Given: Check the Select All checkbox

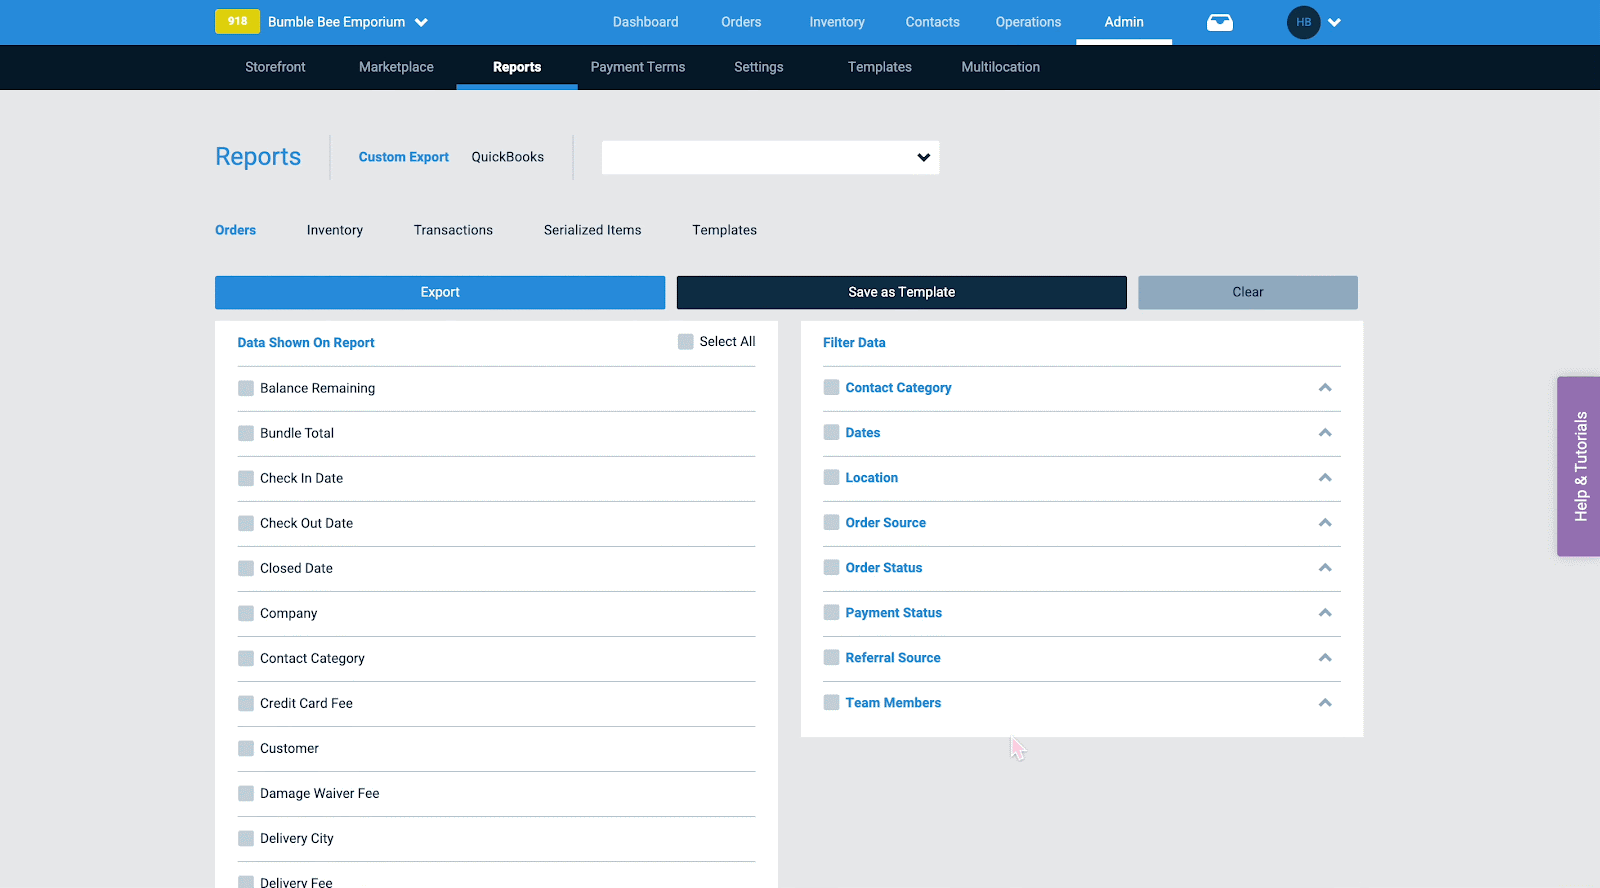Looking at the screenshot, I should [686, 342].
